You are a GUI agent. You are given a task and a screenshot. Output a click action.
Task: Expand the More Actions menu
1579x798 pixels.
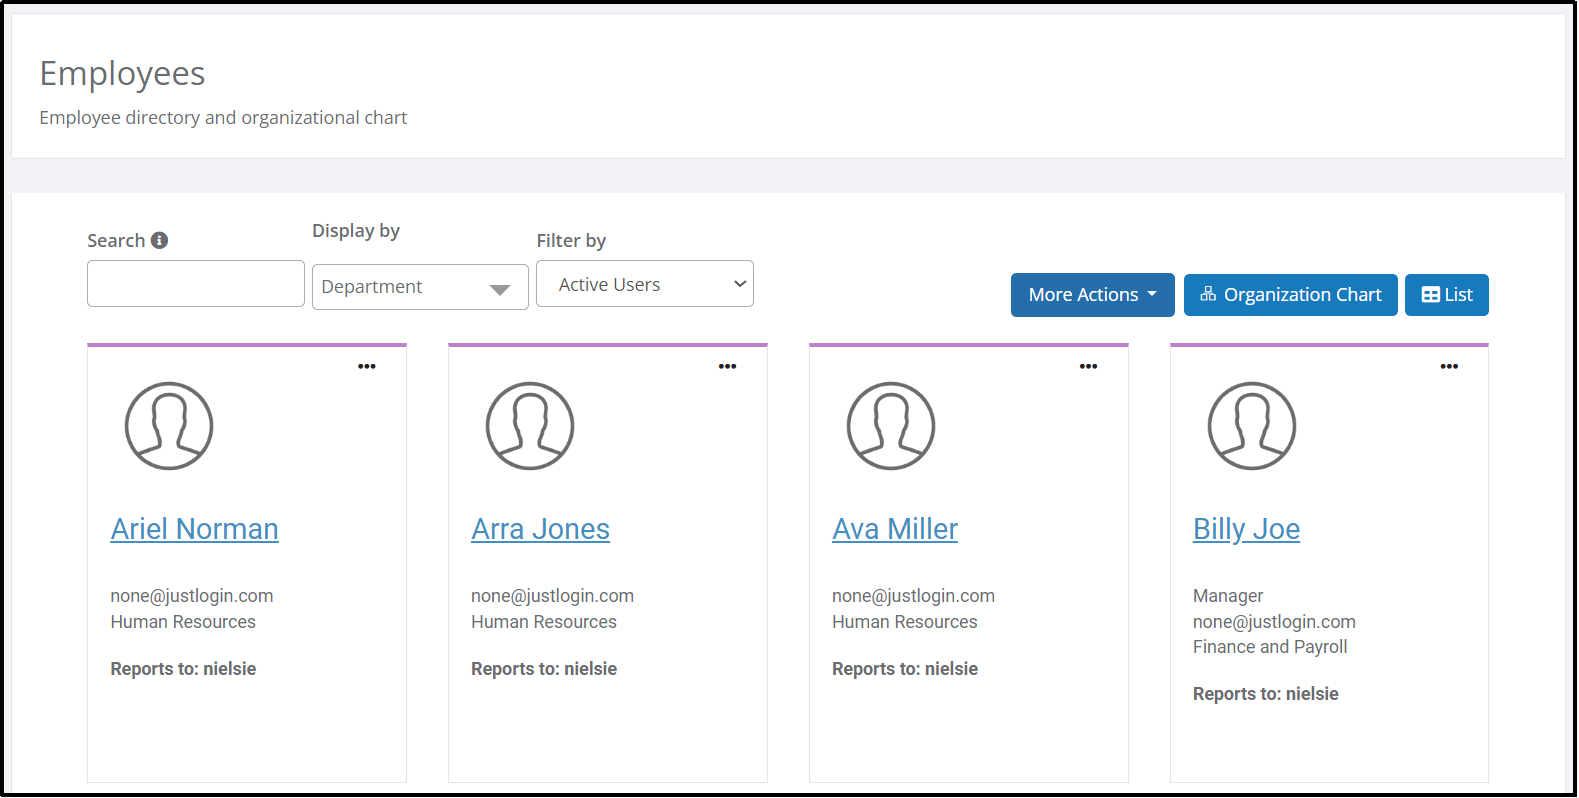1093,295
